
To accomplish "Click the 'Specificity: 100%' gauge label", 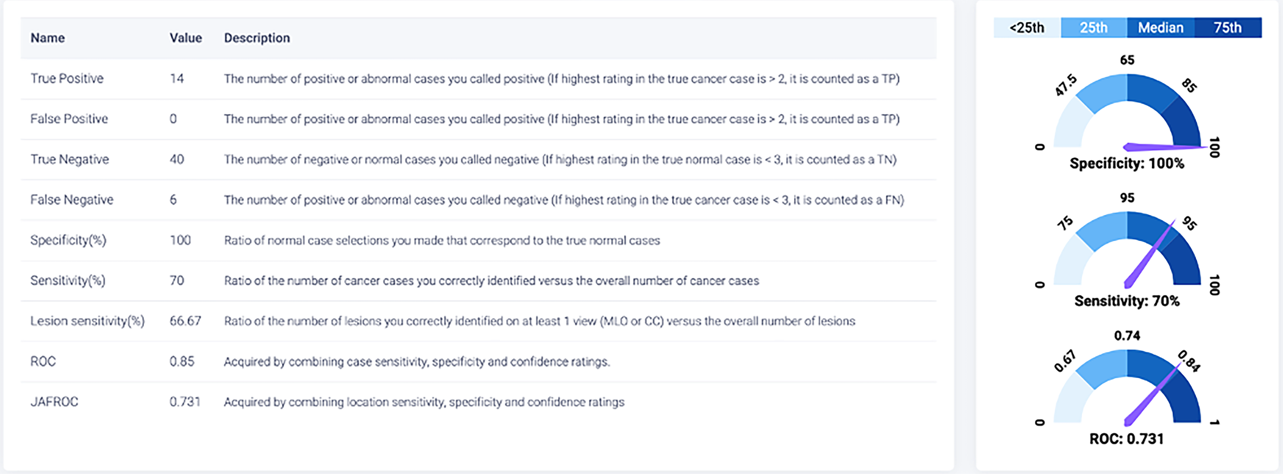I will (1127, 163).
